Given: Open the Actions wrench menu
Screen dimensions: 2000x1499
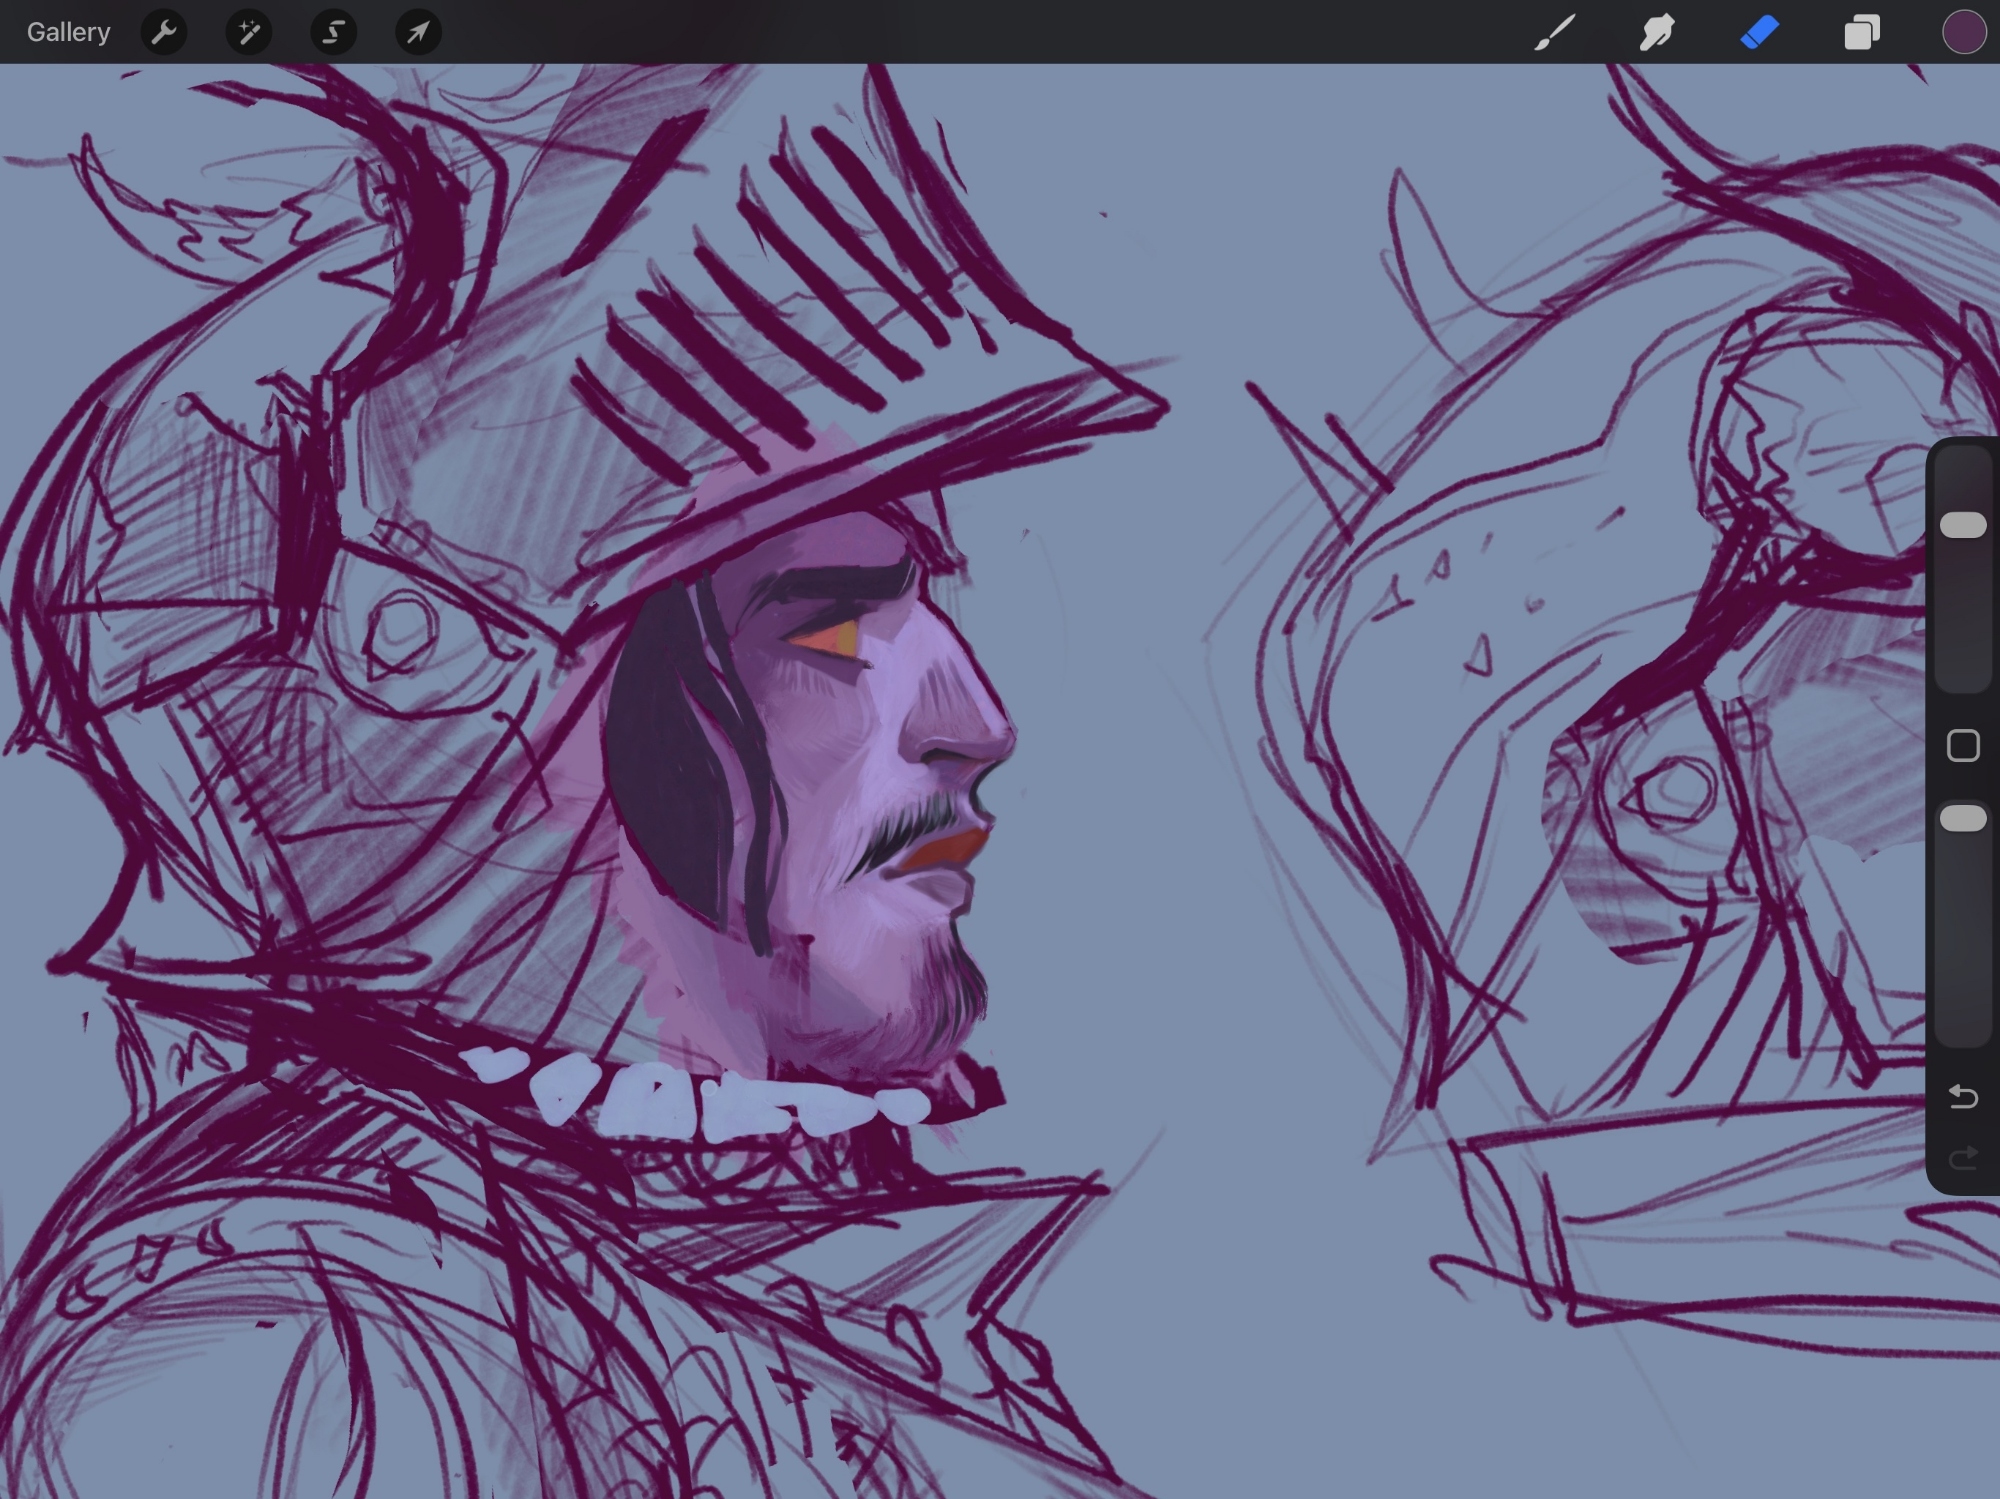Looking at the screenshot, I should 164,33.
